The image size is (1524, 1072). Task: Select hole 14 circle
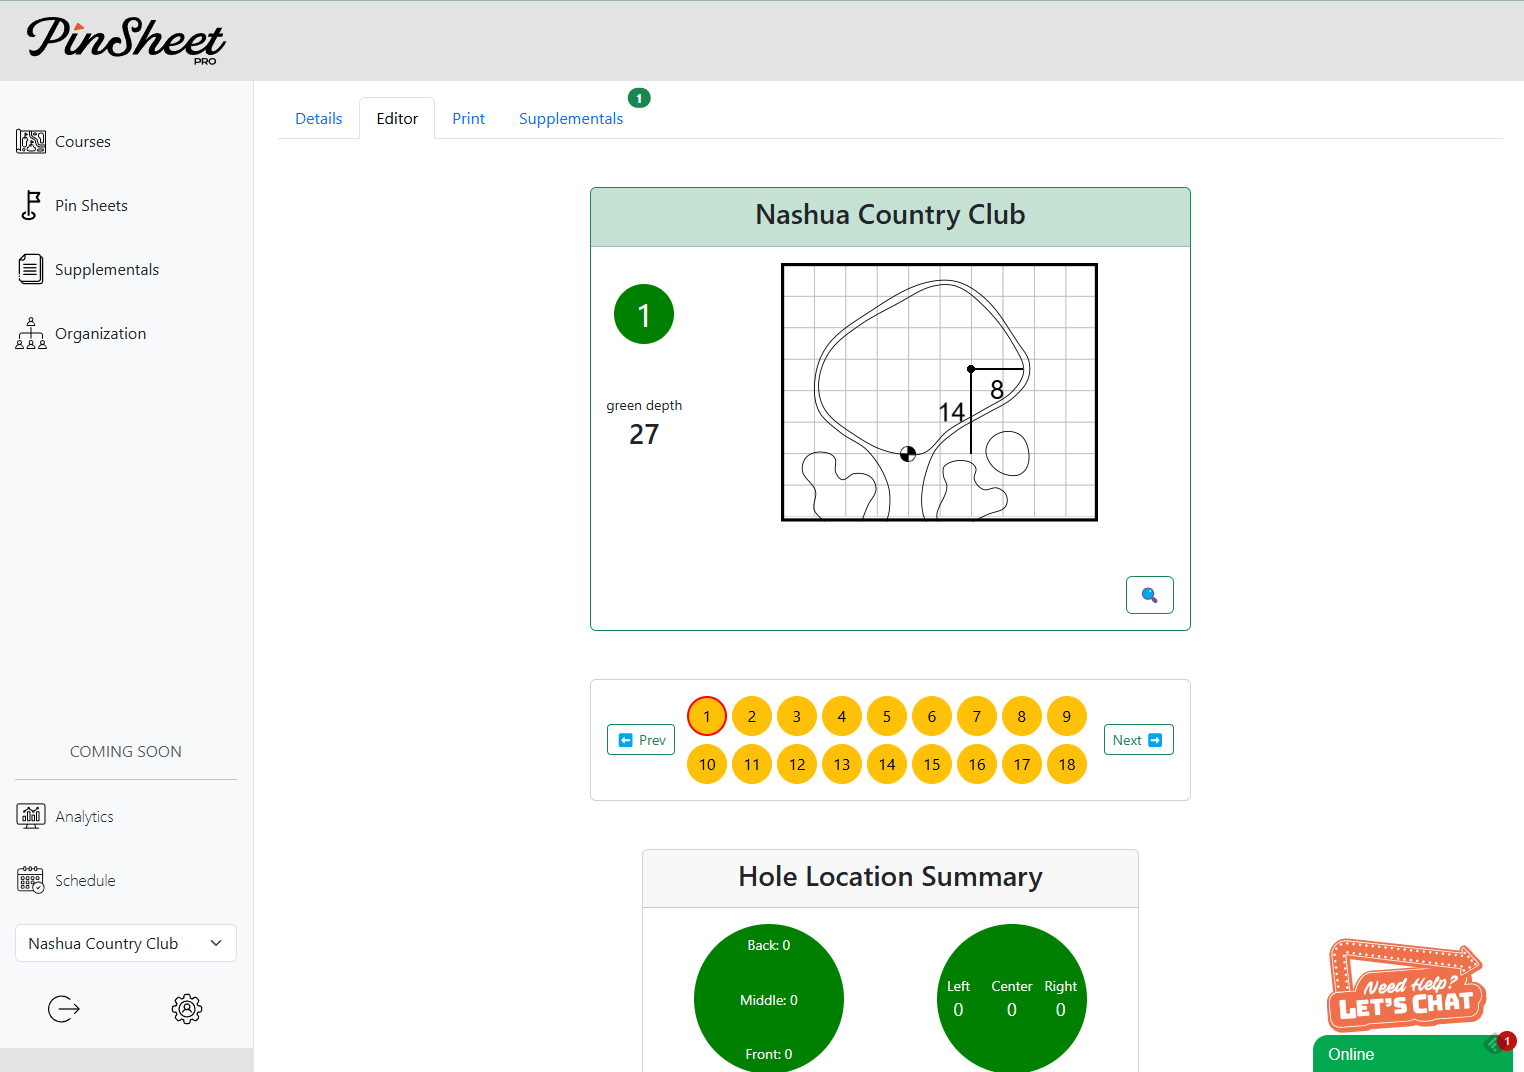[887, 764]
